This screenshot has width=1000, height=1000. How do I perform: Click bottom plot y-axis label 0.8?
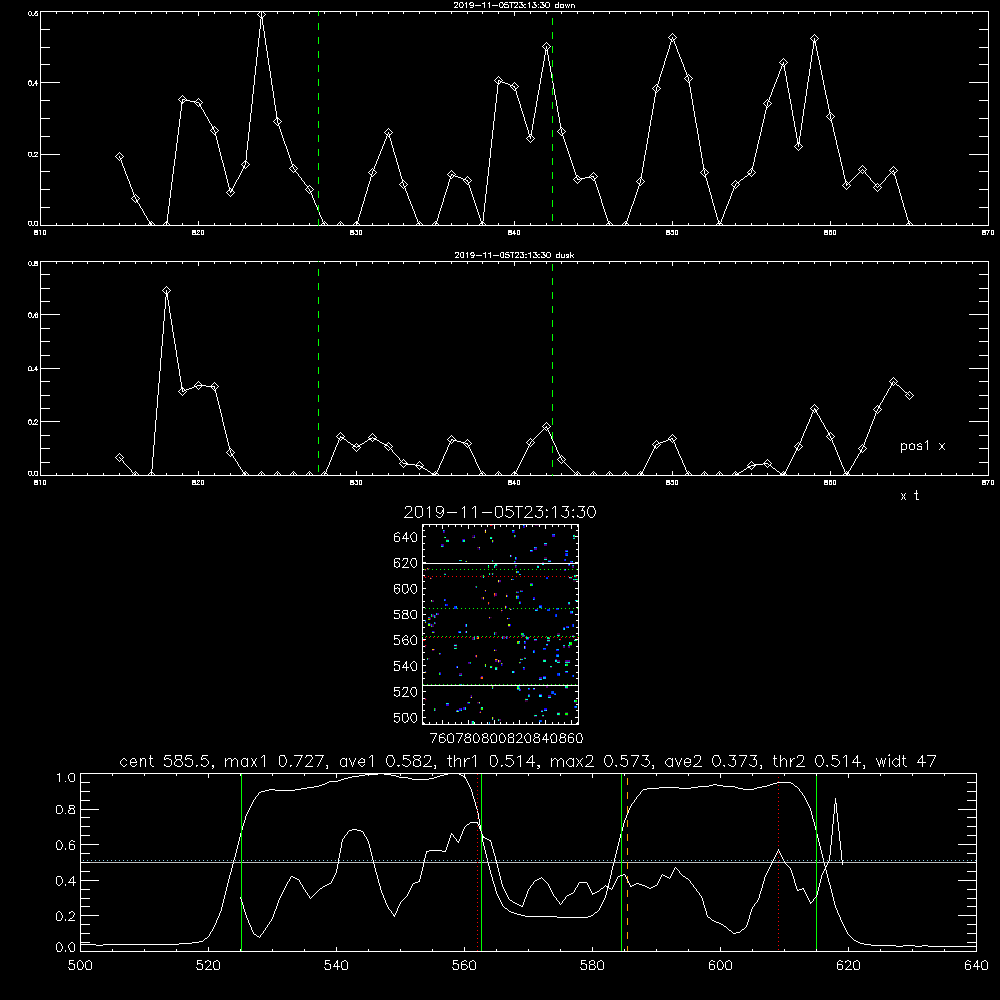click(66, 810)
